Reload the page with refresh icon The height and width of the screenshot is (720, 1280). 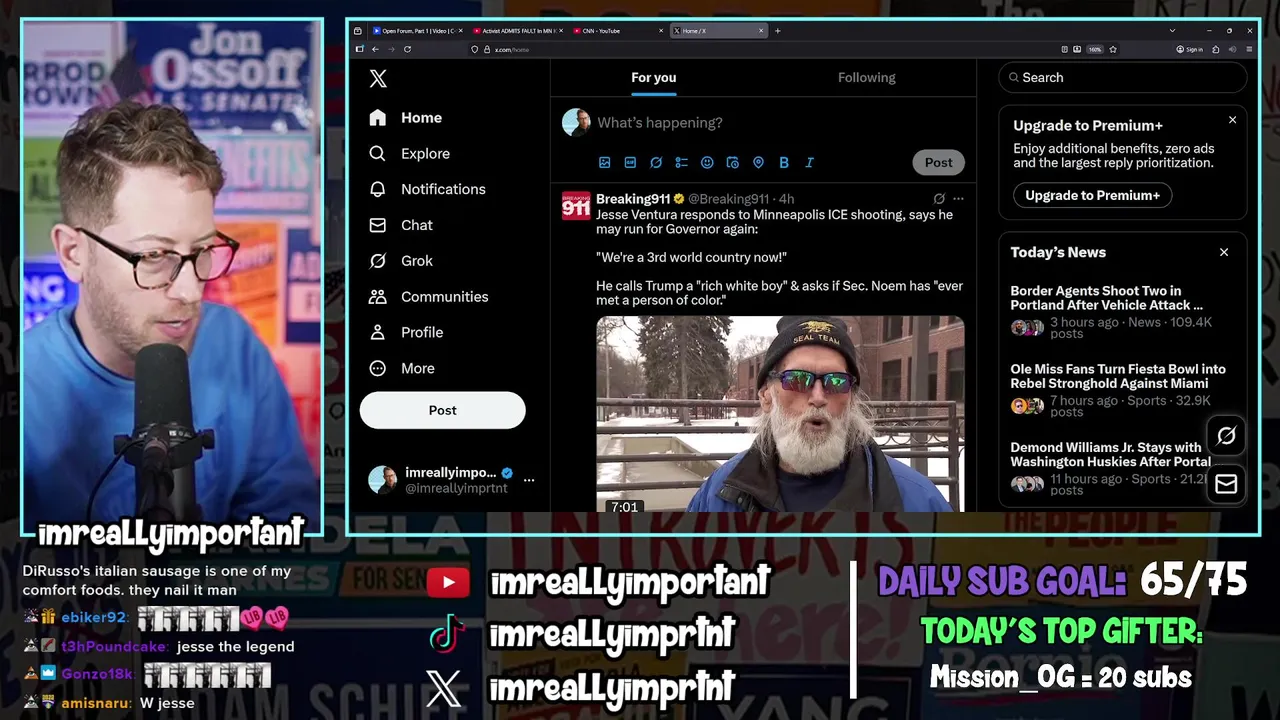(407, 49)
